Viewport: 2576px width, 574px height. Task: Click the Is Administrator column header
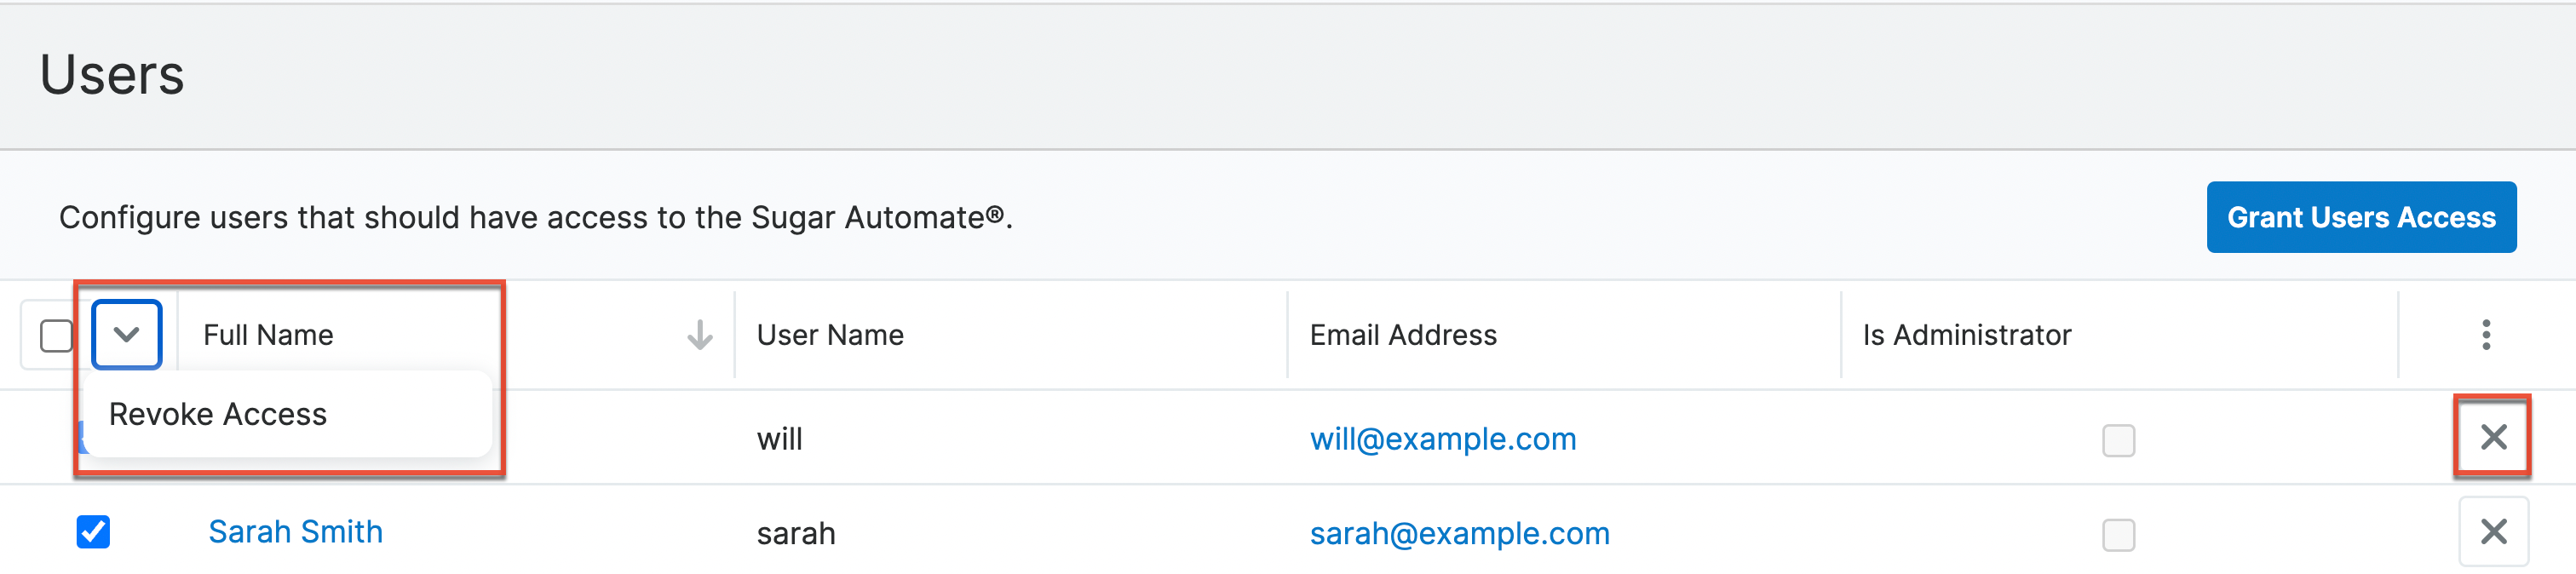1966,335
